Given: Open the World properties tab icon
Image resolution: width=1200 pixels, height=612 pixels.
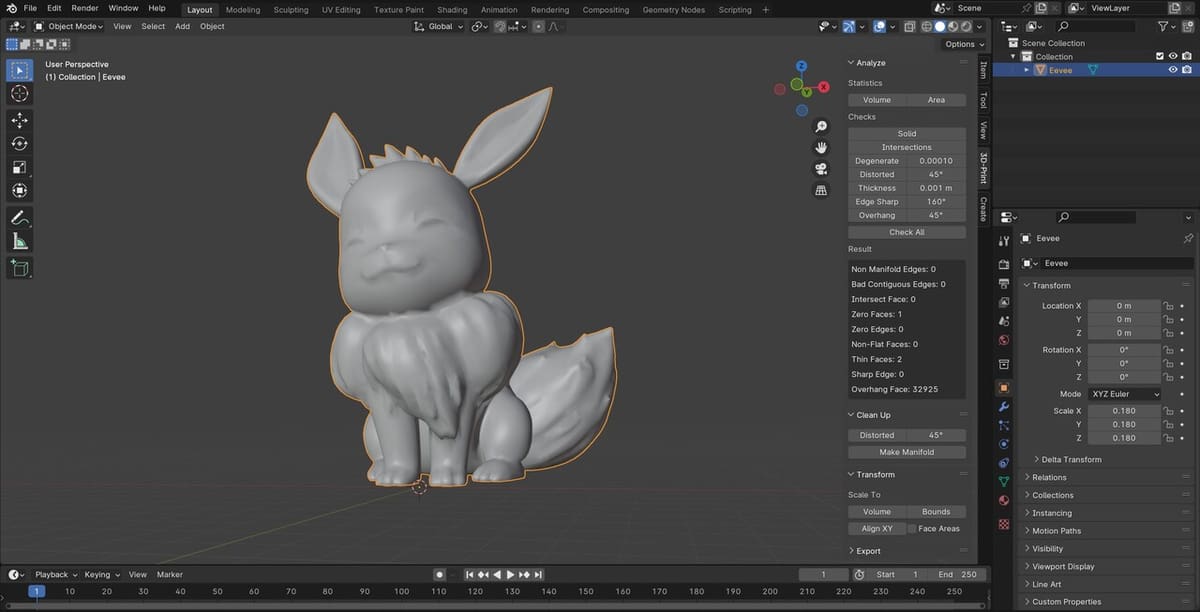Looking at the screenshot, I should (1004, 340).
